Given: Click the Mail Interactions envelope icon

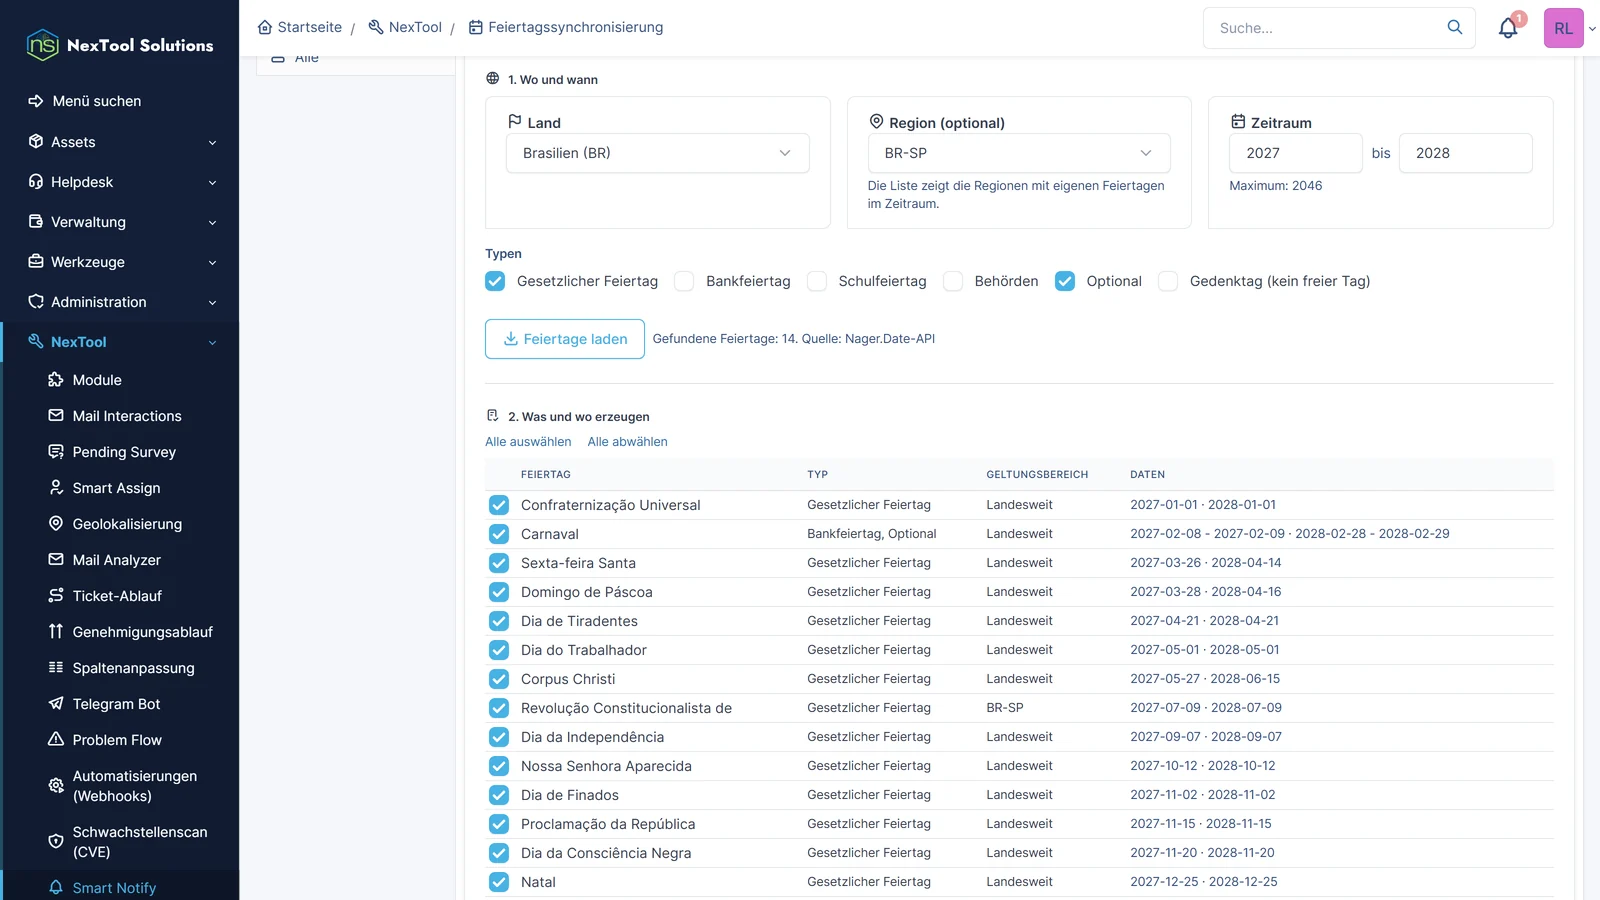Looking at the screenshot, I should click(x=56, y=416).
